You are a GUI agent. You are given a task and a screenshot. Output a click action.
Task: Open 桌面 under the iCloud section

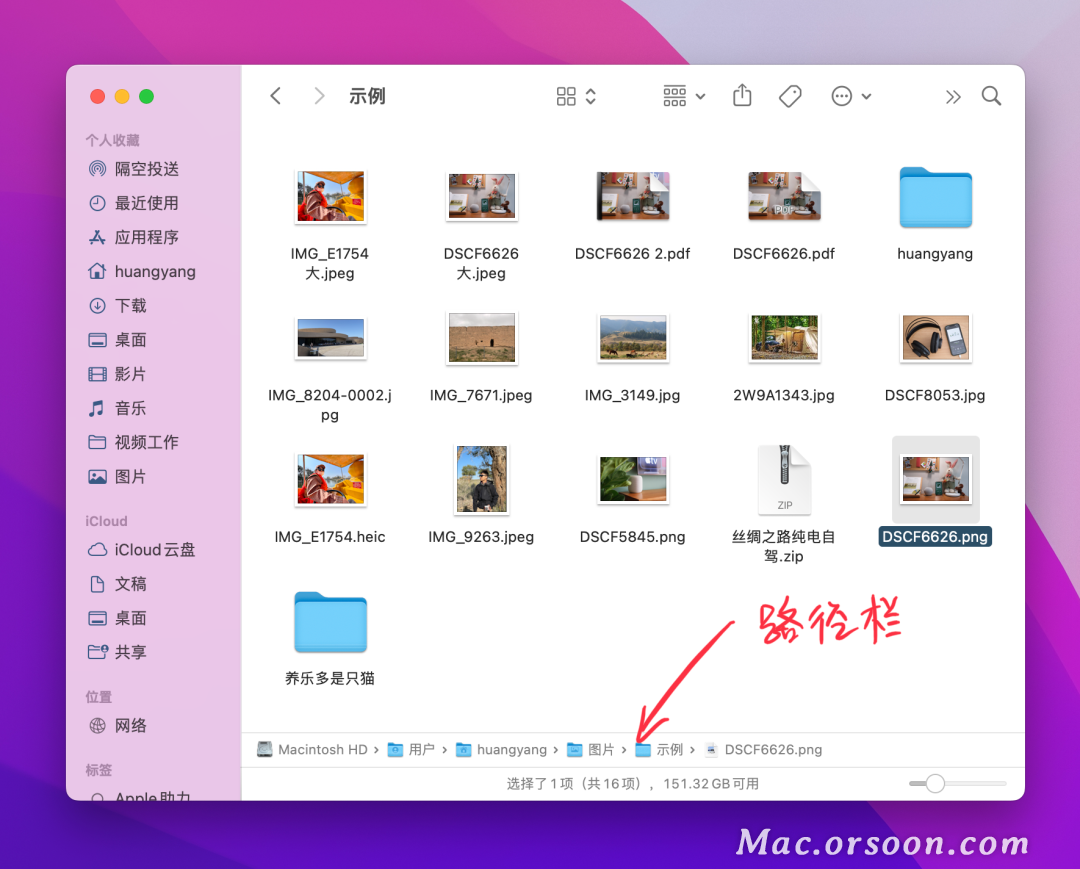[118, 618]
